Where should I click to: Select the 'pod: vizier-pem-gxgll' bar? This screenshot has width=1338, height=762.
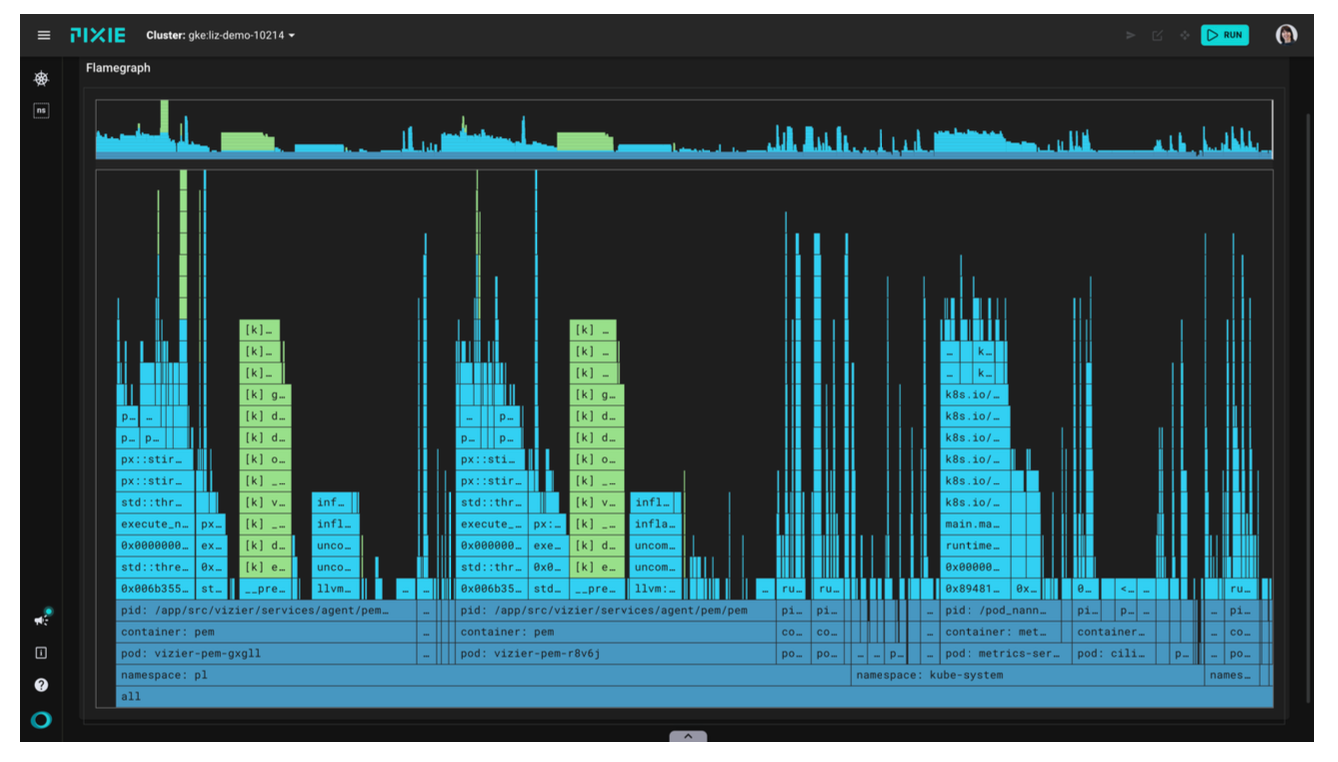tap(267, 654)
